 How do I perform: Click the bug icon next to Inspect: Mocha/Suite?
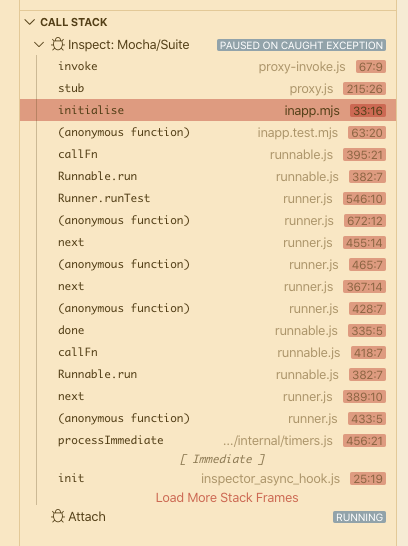tap(58, 45)
